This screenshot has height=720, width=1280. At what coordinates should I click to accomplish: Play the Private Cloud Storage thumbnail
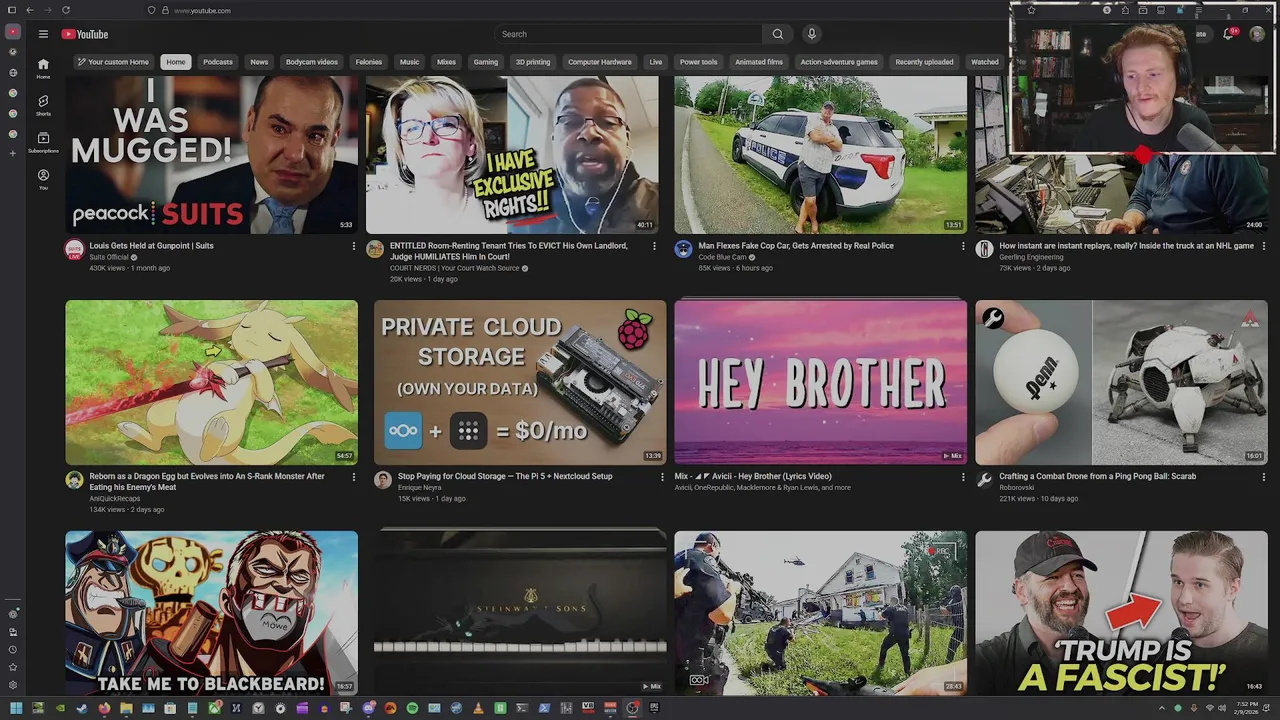click(x=520, y=382)
